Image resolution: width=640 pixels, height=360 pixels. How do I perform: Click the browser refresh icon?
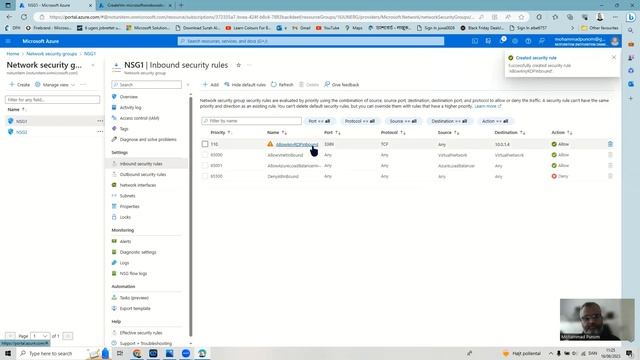(24, 17)
